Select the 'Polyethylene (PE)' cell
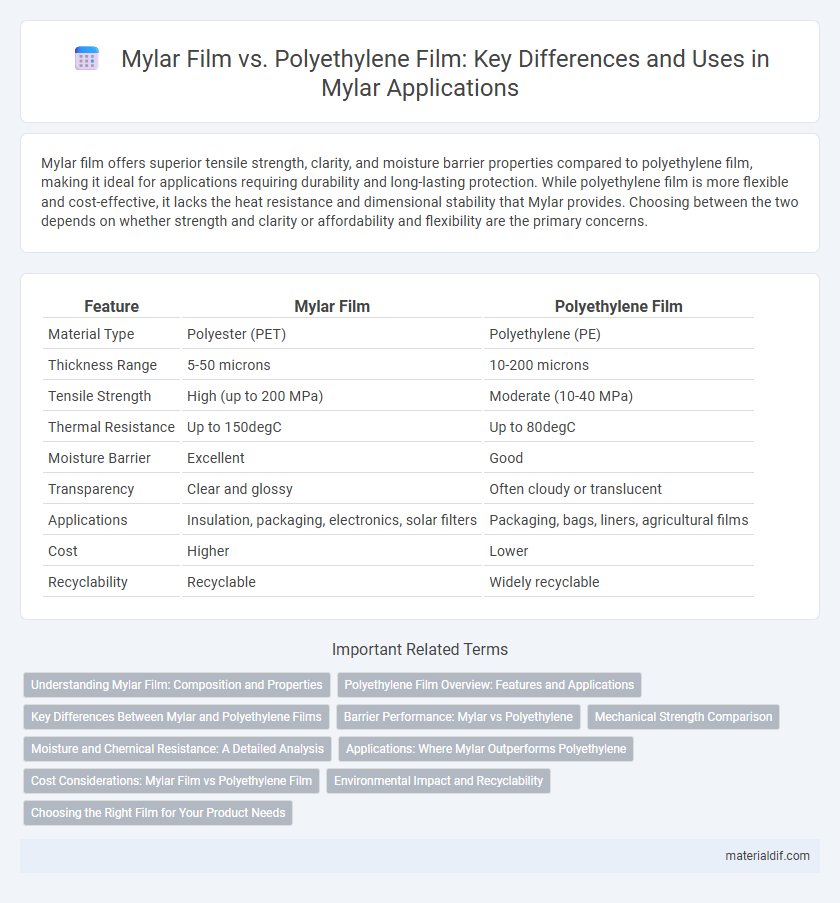The width and height of the screenshot is (840, 903). coord(545,334)
